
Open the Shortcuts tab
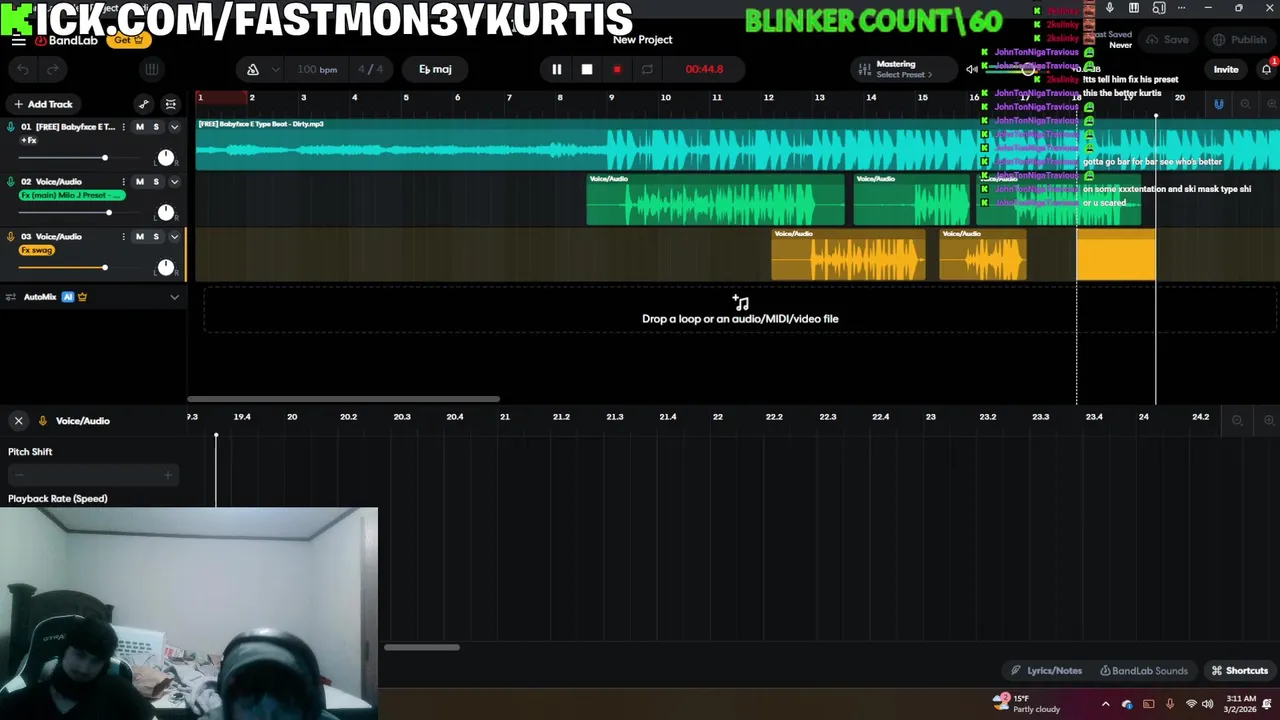(x=1239, y=671)
